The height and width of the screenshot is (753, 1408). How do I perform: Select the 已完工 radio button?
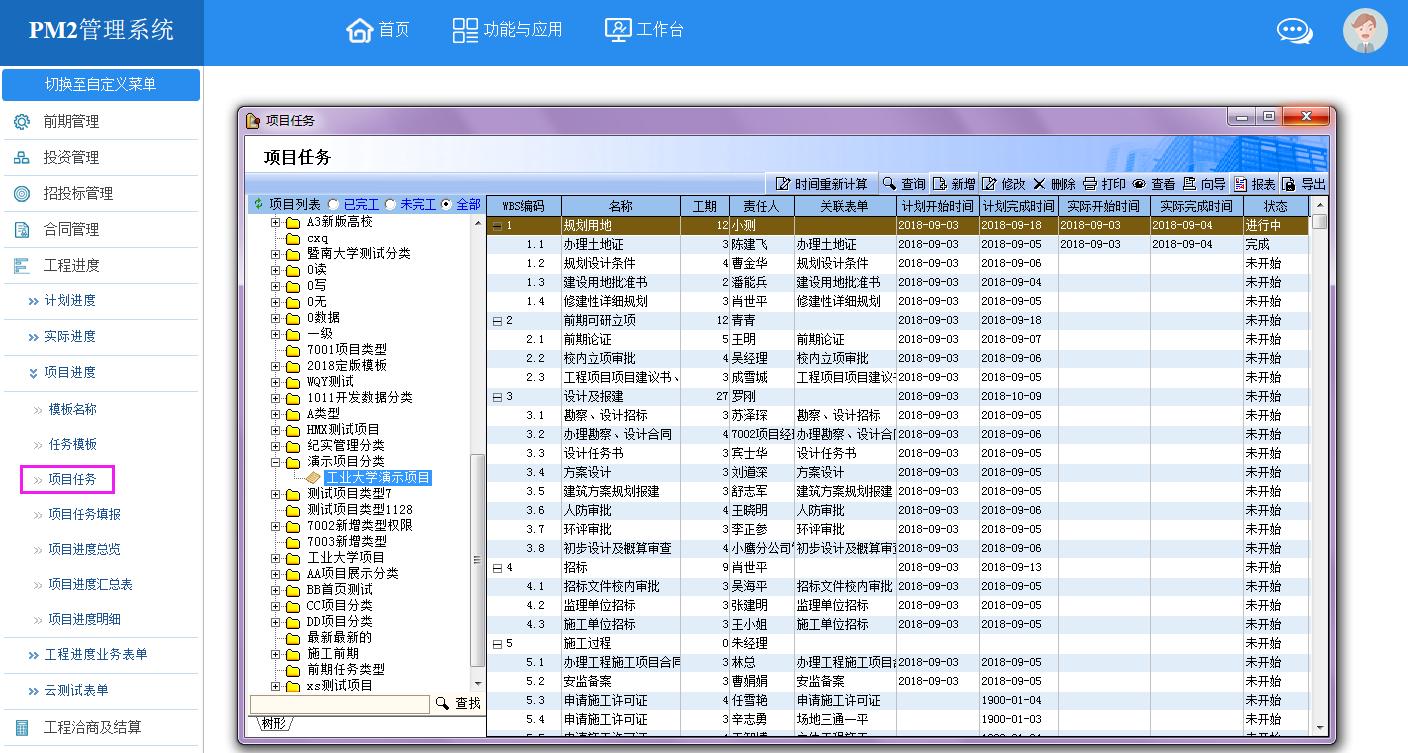point(334,204)
